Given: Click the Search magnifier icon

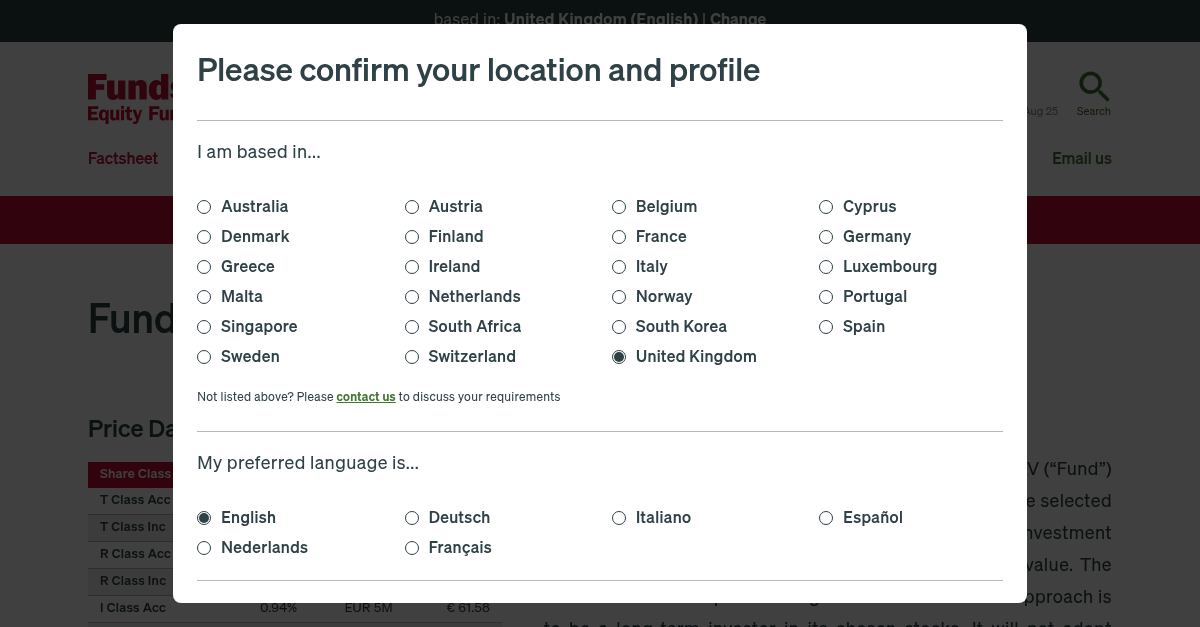Looking at the screenshot, I should click(1093, 87).
